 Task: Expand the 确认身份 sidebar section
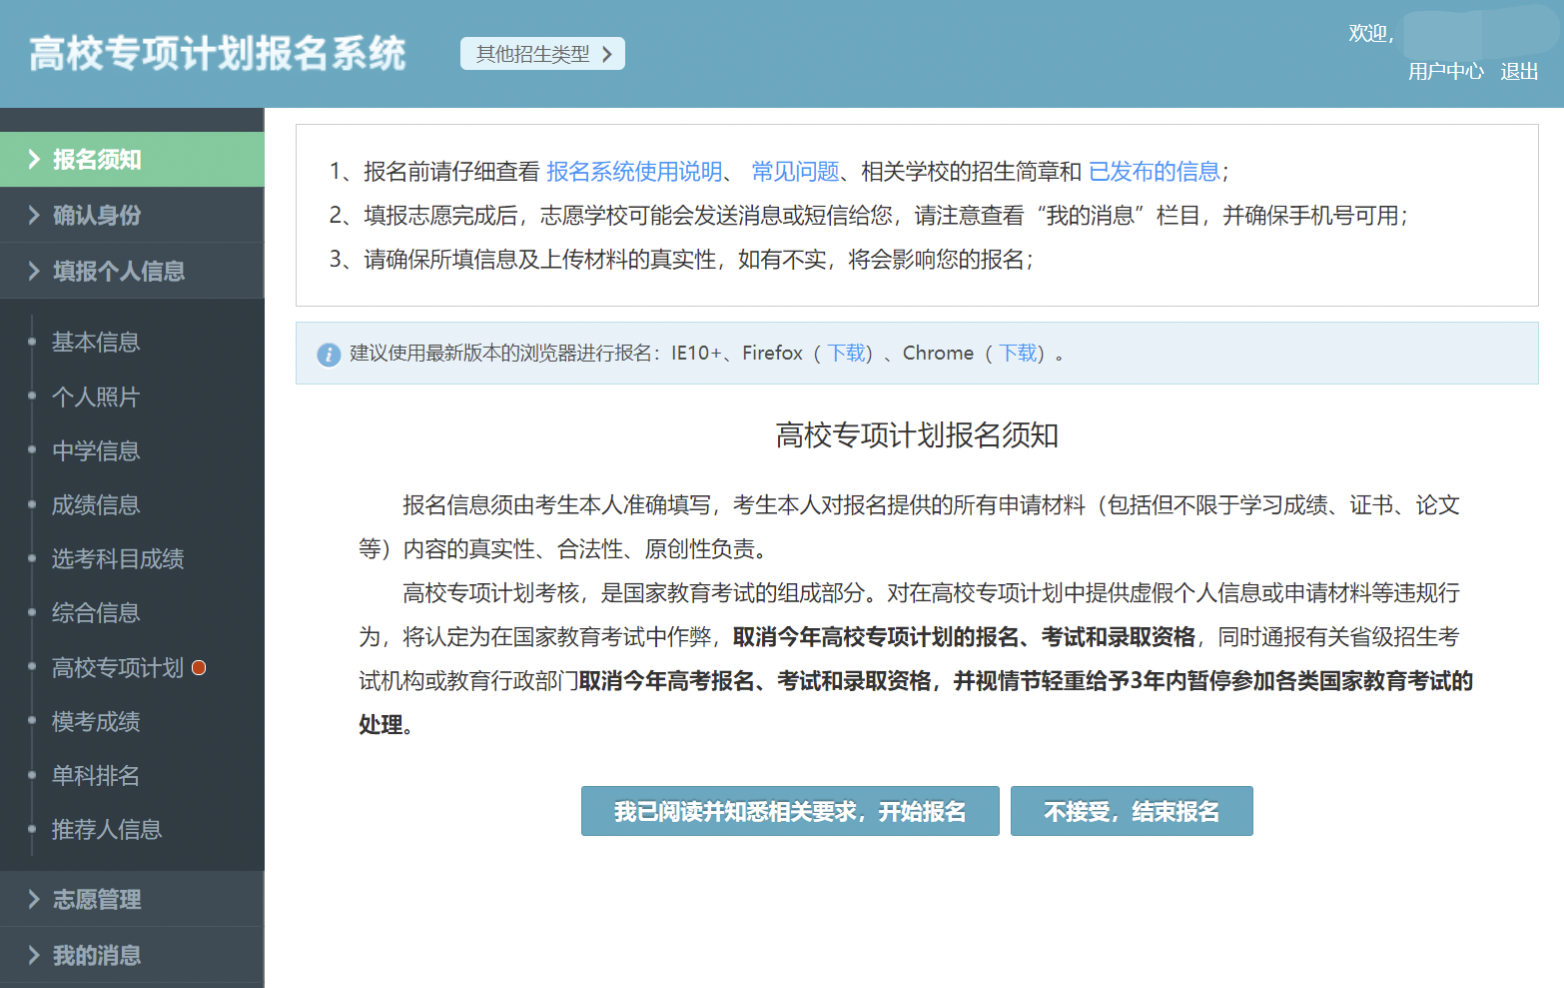[x=97, y=215]
